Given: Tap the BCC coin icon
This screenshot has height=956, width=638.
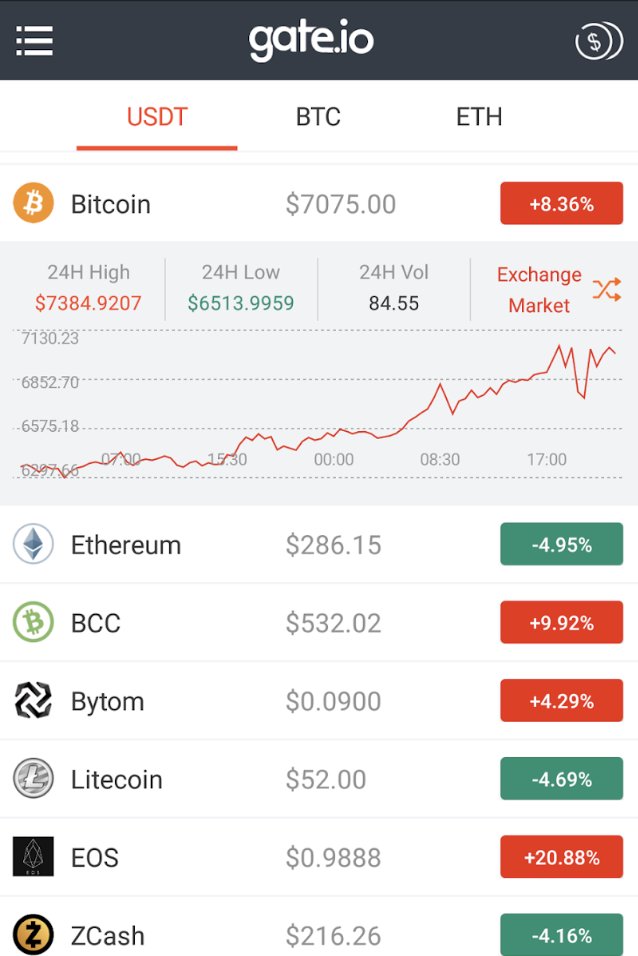Looking at the screenshot, I should 33,623.
